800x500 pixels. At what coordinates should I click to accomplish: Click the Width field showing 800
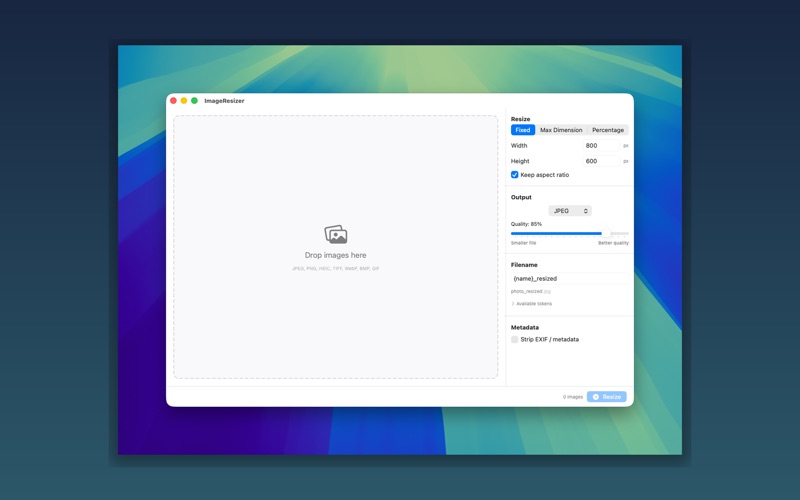click(x=601, y=145)
